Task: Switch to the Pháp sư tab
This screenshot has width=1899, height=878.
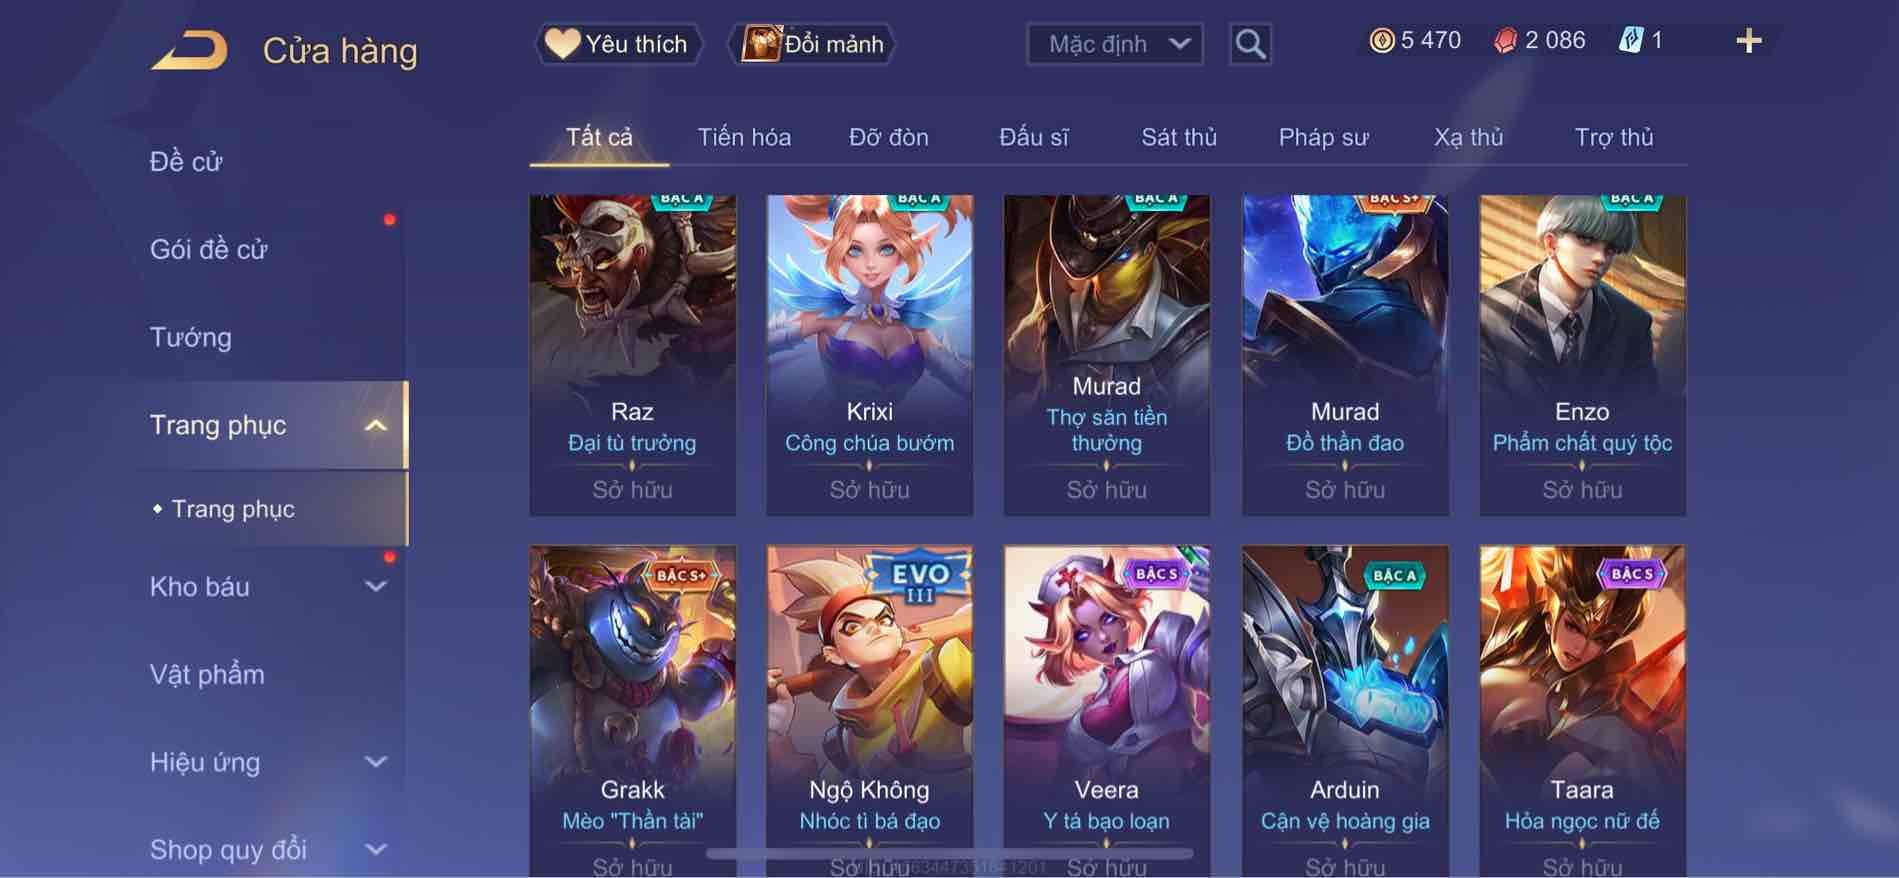Action: [1323, 137]
